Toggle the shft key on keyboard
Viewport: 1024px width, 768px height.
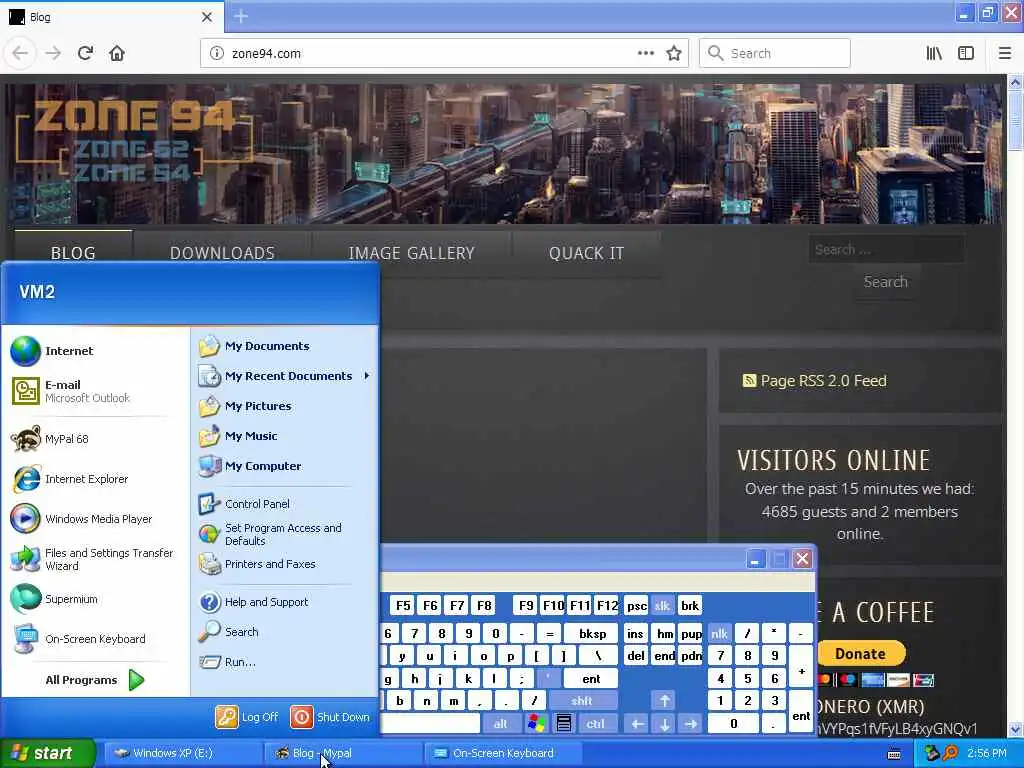(582, 701)
